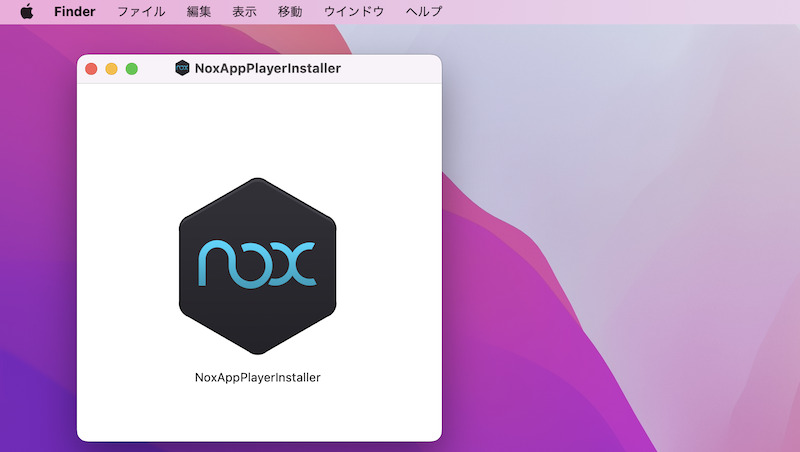800x452 pixels.
Task: Zoom the window using the green button
Action: (x=131, y=69)
